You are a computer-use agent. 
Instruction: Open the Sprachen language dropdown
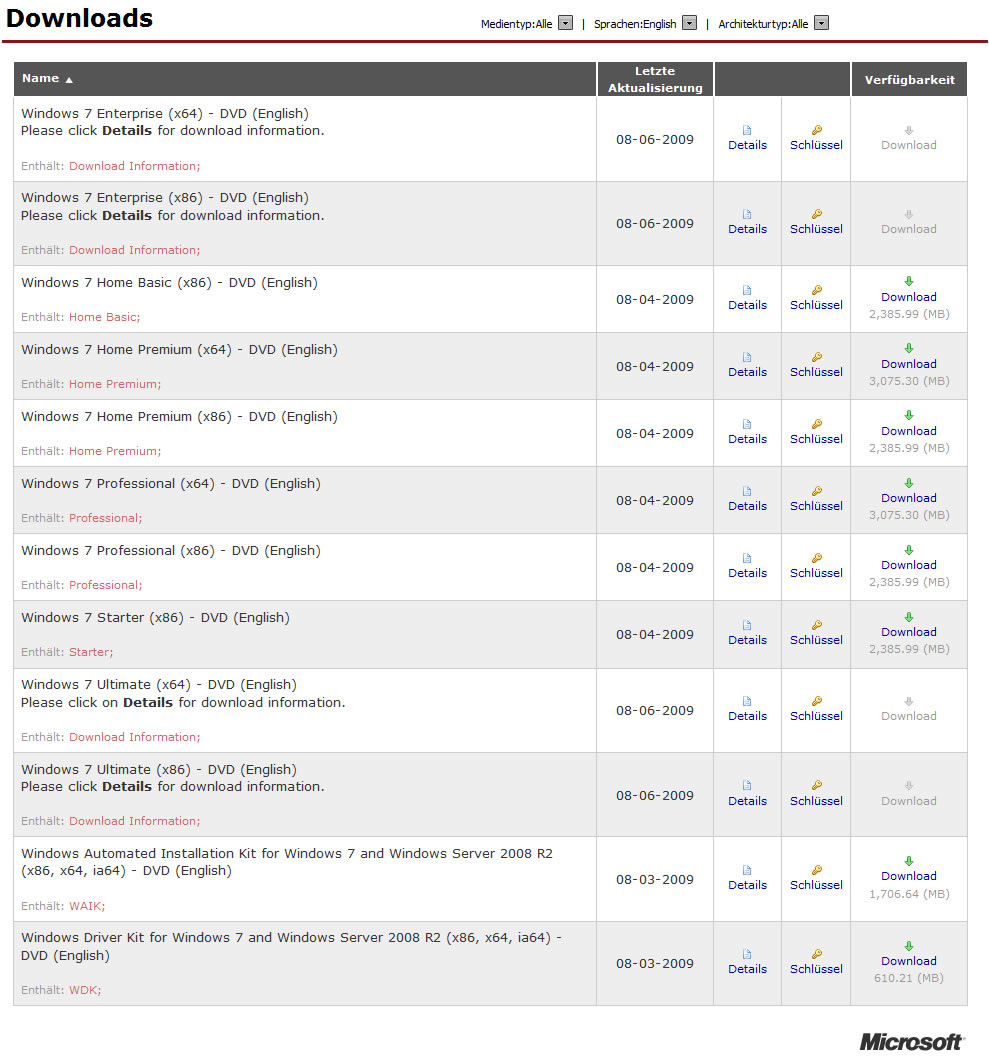tap(690, 24)
